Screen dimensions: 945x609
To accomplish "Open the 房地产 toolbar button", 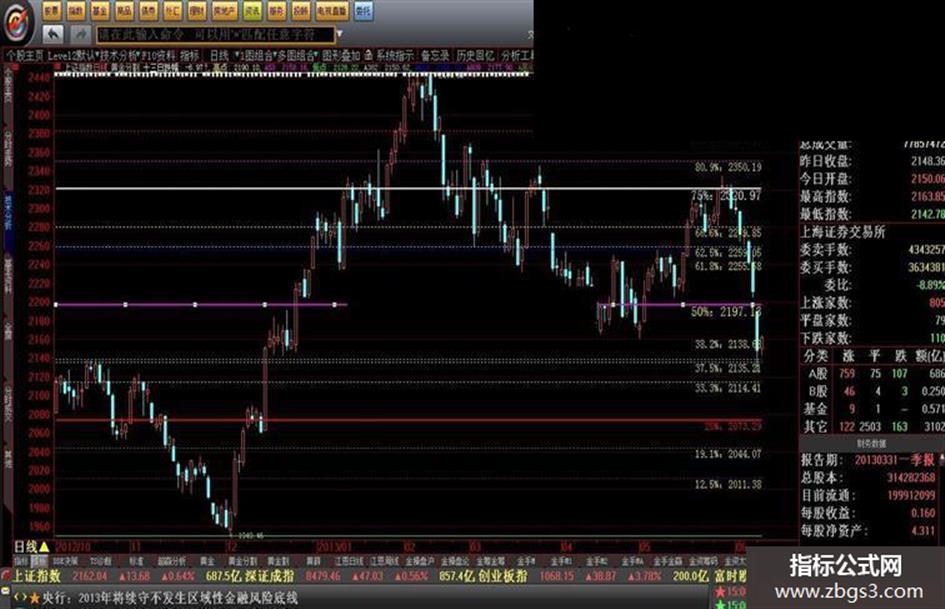I will click(x=224, y=11).
